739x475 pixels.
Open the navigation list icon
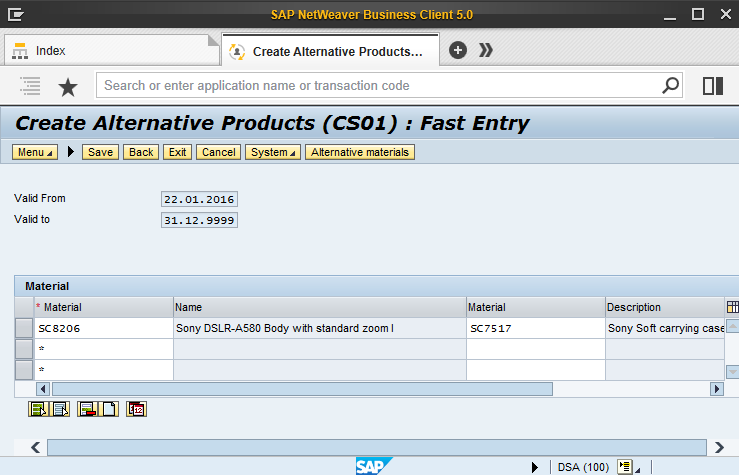click(30, 86)
